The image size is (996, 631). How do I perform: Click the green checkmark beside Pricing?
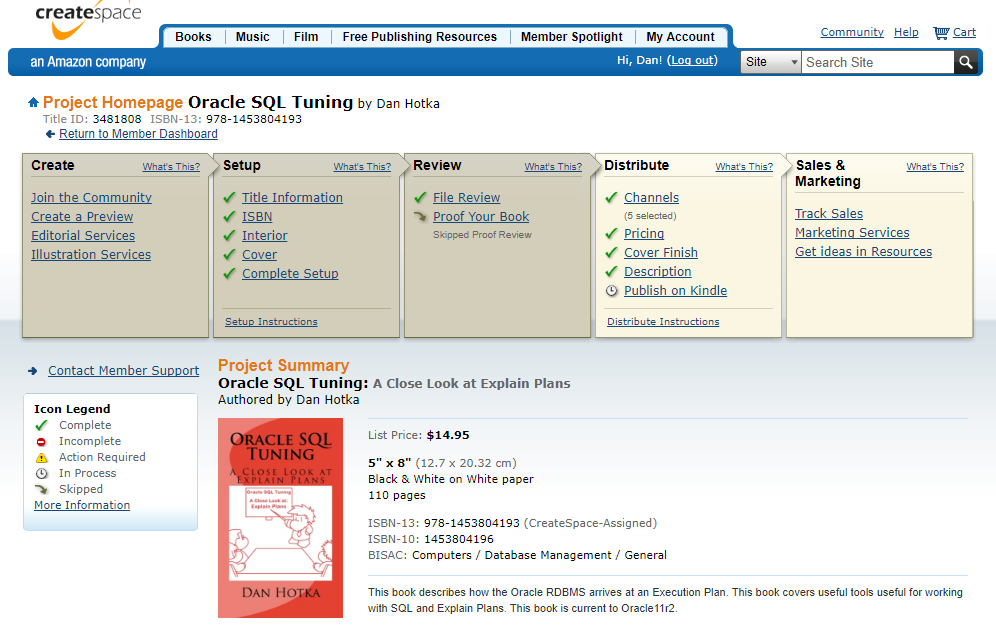tap(611, 234)
